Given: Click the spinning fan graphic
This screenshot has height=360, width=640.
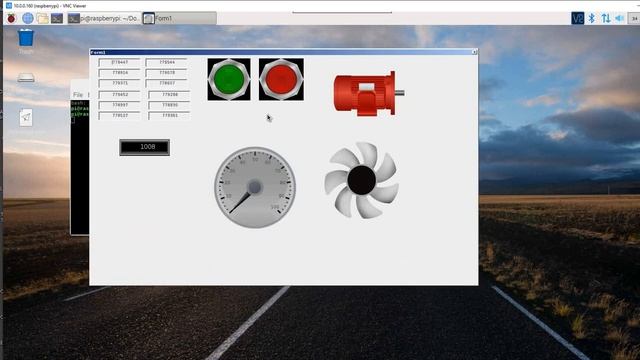Looking at the screenshot, I should [x=362, y=180].
